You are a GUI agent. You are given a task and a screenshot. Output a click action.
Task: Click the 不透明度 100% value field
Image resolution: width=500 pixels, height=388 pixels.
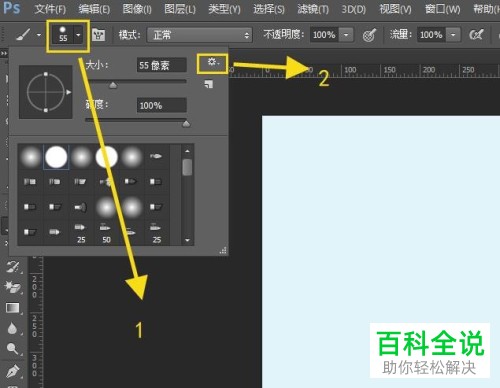tap(324, 35)
